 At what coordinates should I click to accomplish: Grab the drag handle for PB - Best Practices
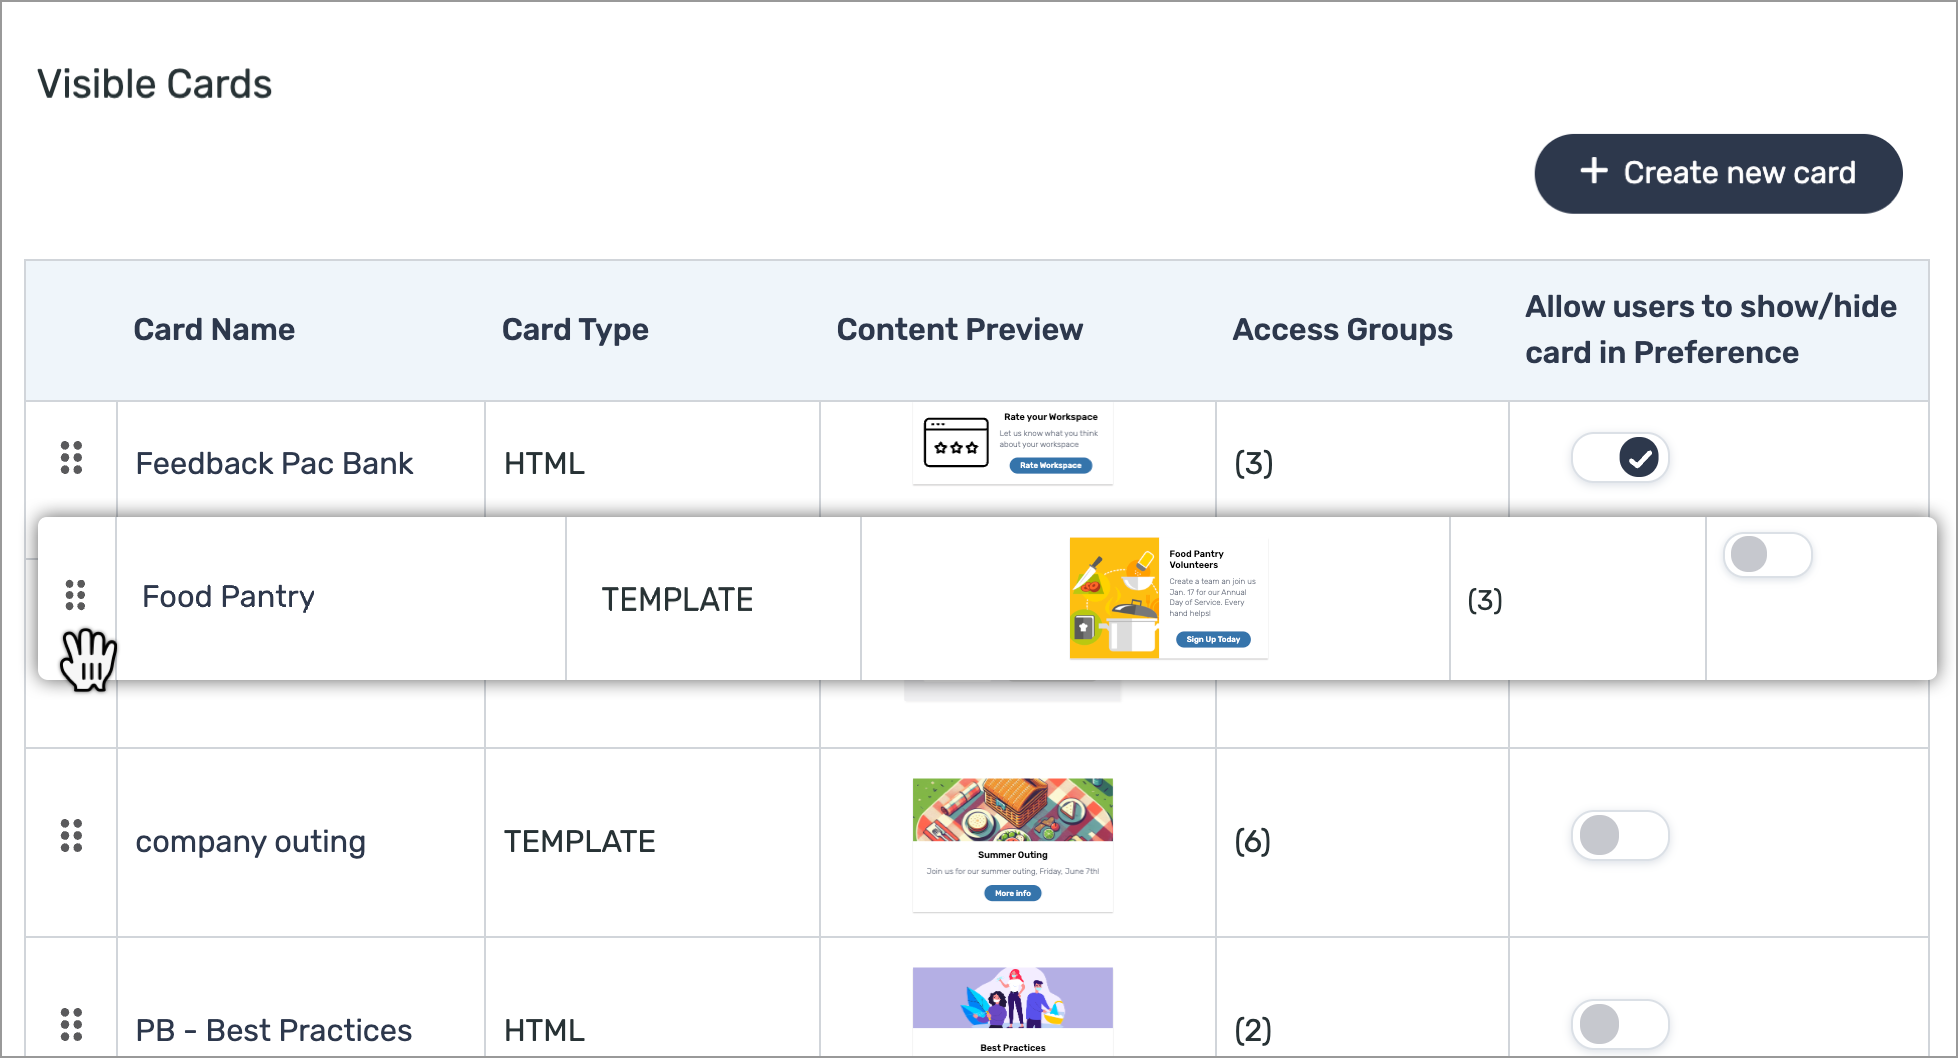coord(71,1024)
